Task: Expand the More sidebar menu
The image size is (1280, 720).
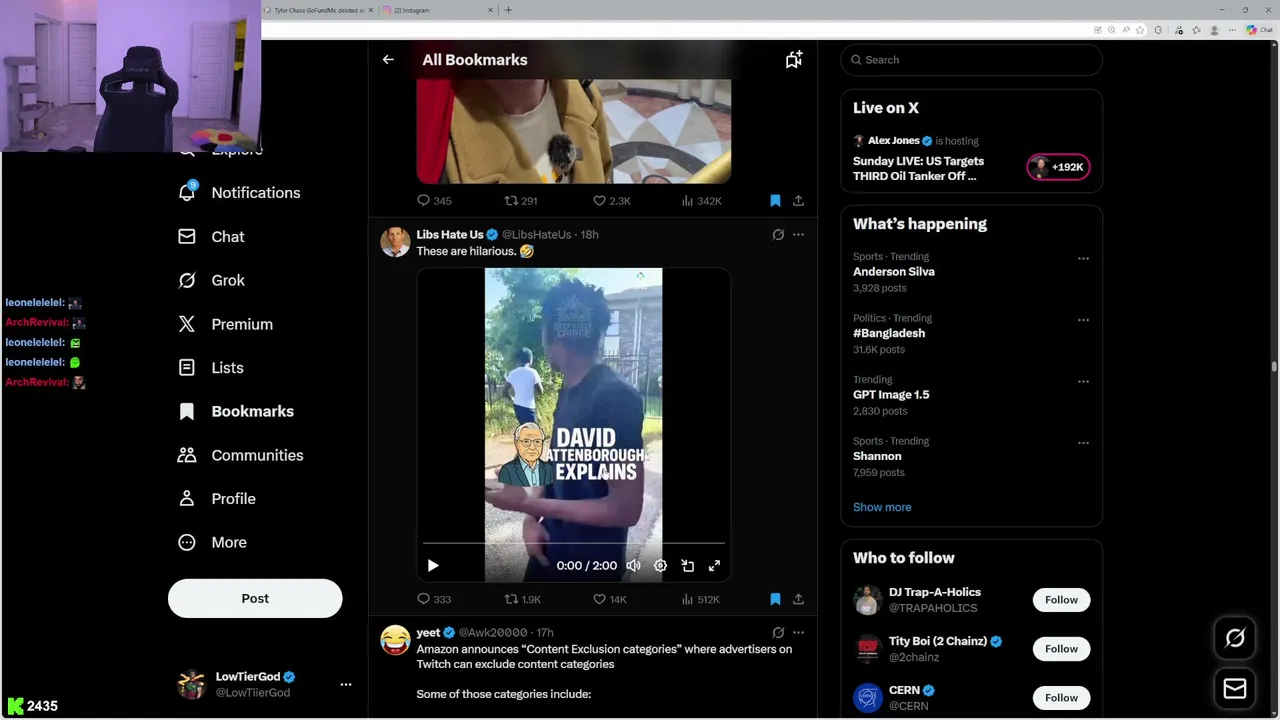Action: (212, 542)
